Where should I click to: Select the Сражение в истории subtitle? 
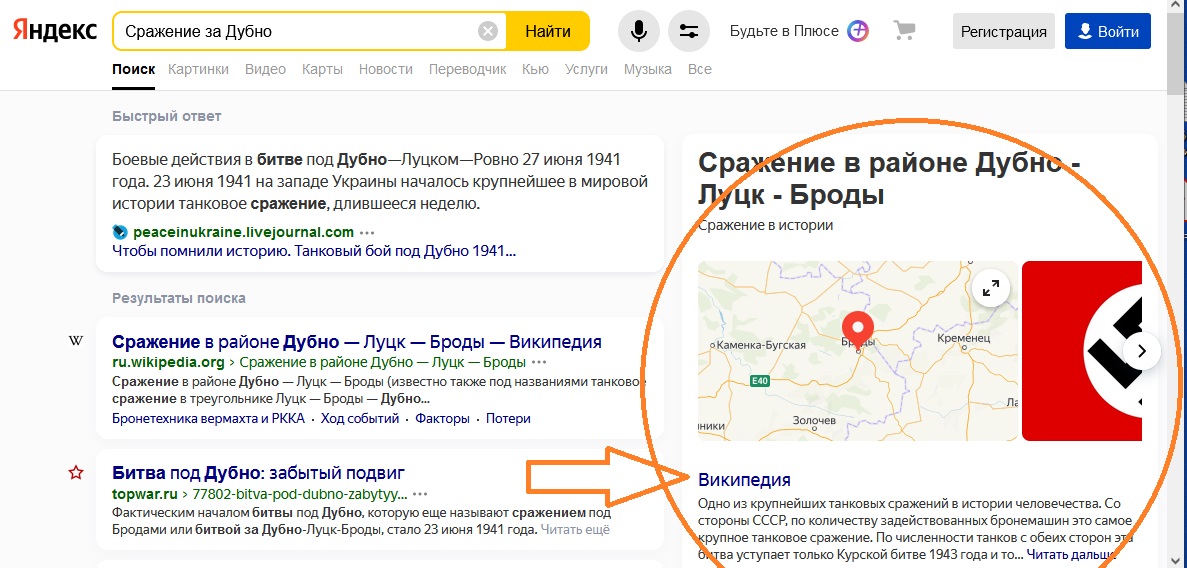(765, 225)
